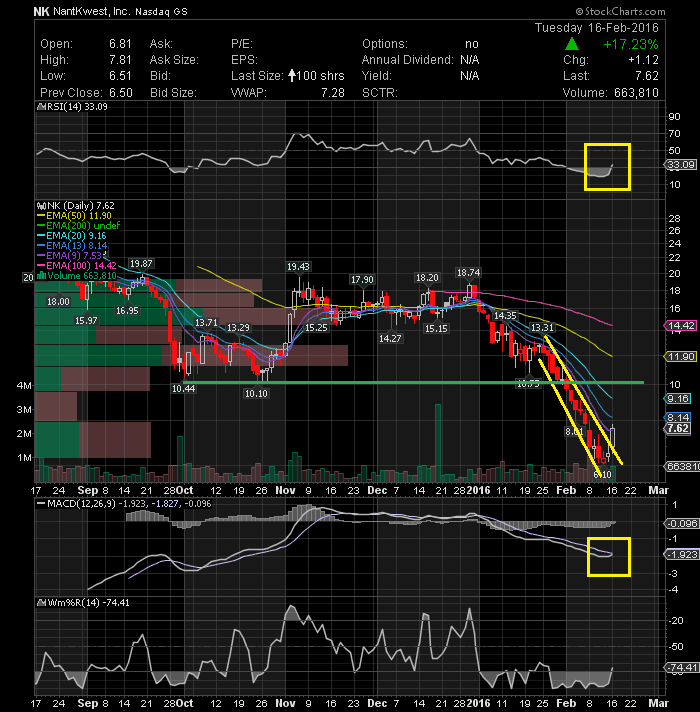This screenshot has height=712, width=700.
Task: Click the 18.20 price label
Action: pyautogui.click(x=428, y=277)
